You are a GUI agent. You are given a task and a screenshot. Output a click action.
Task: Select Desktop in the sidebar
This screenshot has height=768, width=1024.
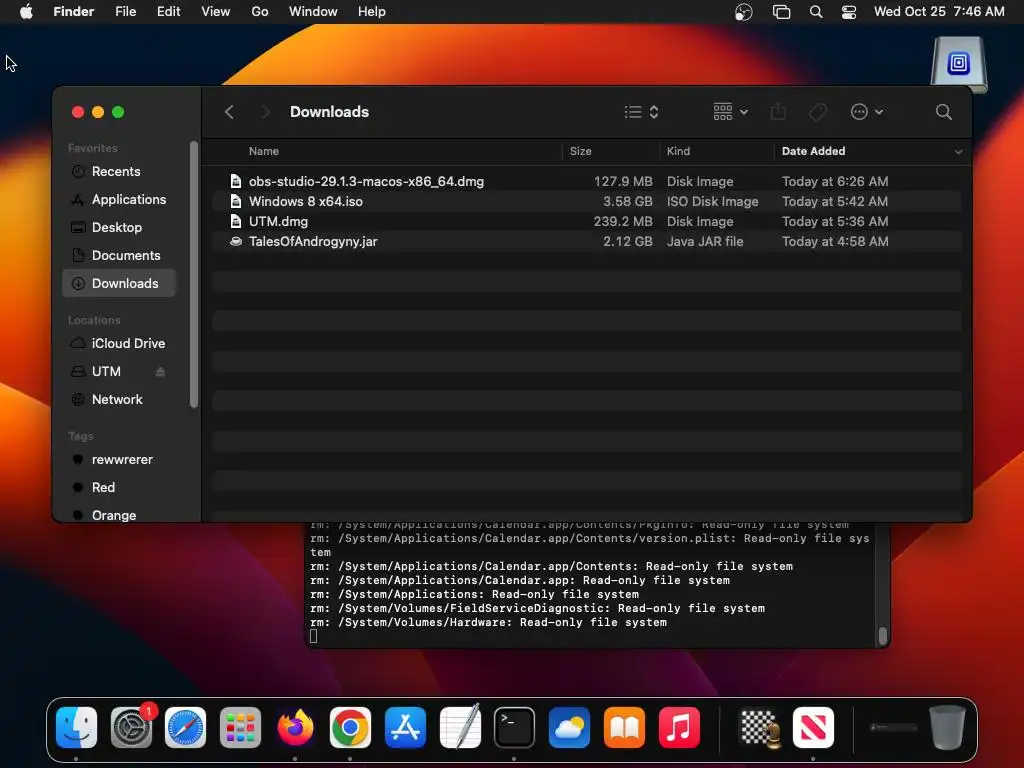(119, 228)
